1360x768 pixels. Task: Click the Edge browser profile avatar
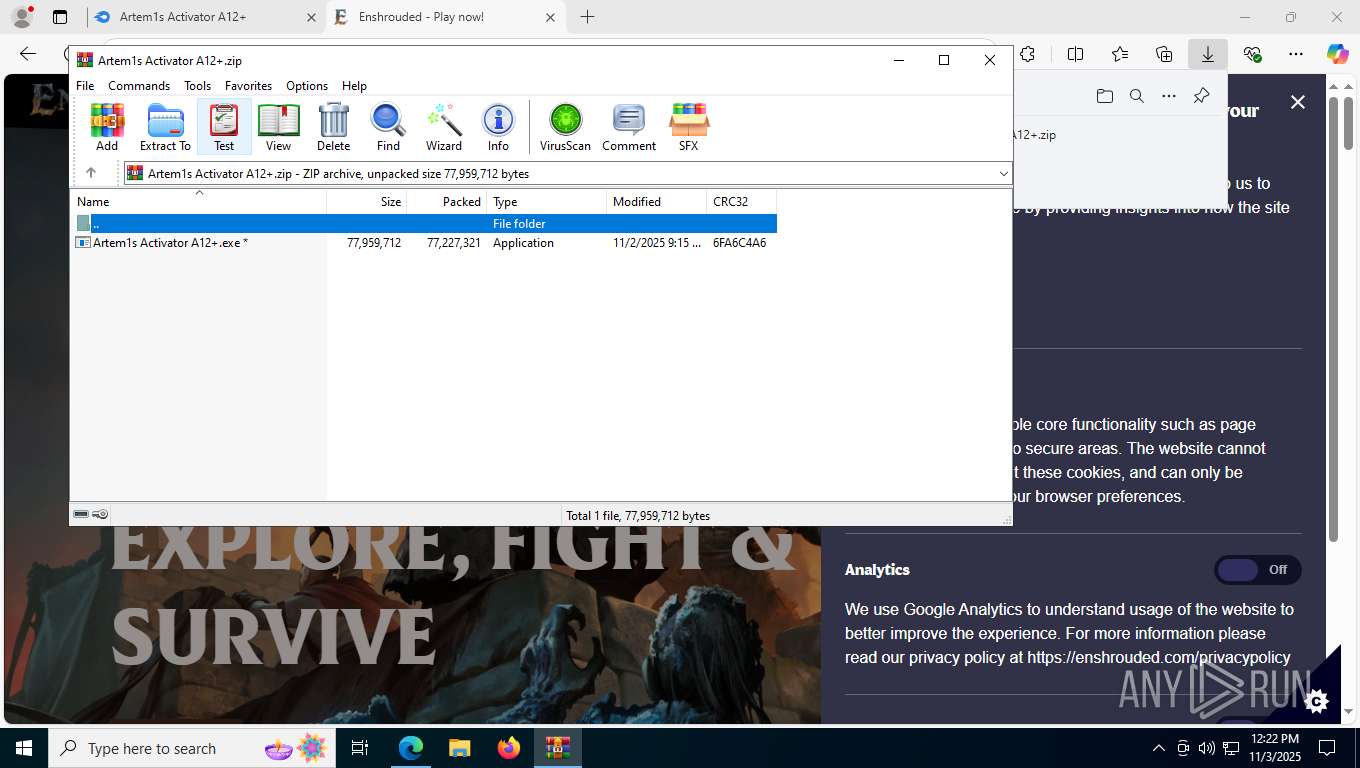(x=22, y=17)
